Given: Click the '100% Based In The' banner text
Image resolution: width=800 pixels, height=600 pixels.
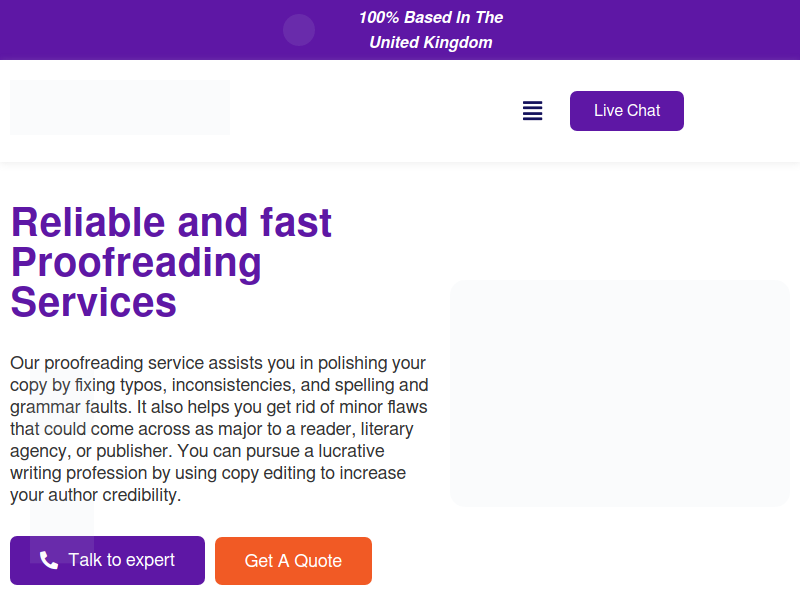Looking at the screenshot, I should (x=431, y=17).
